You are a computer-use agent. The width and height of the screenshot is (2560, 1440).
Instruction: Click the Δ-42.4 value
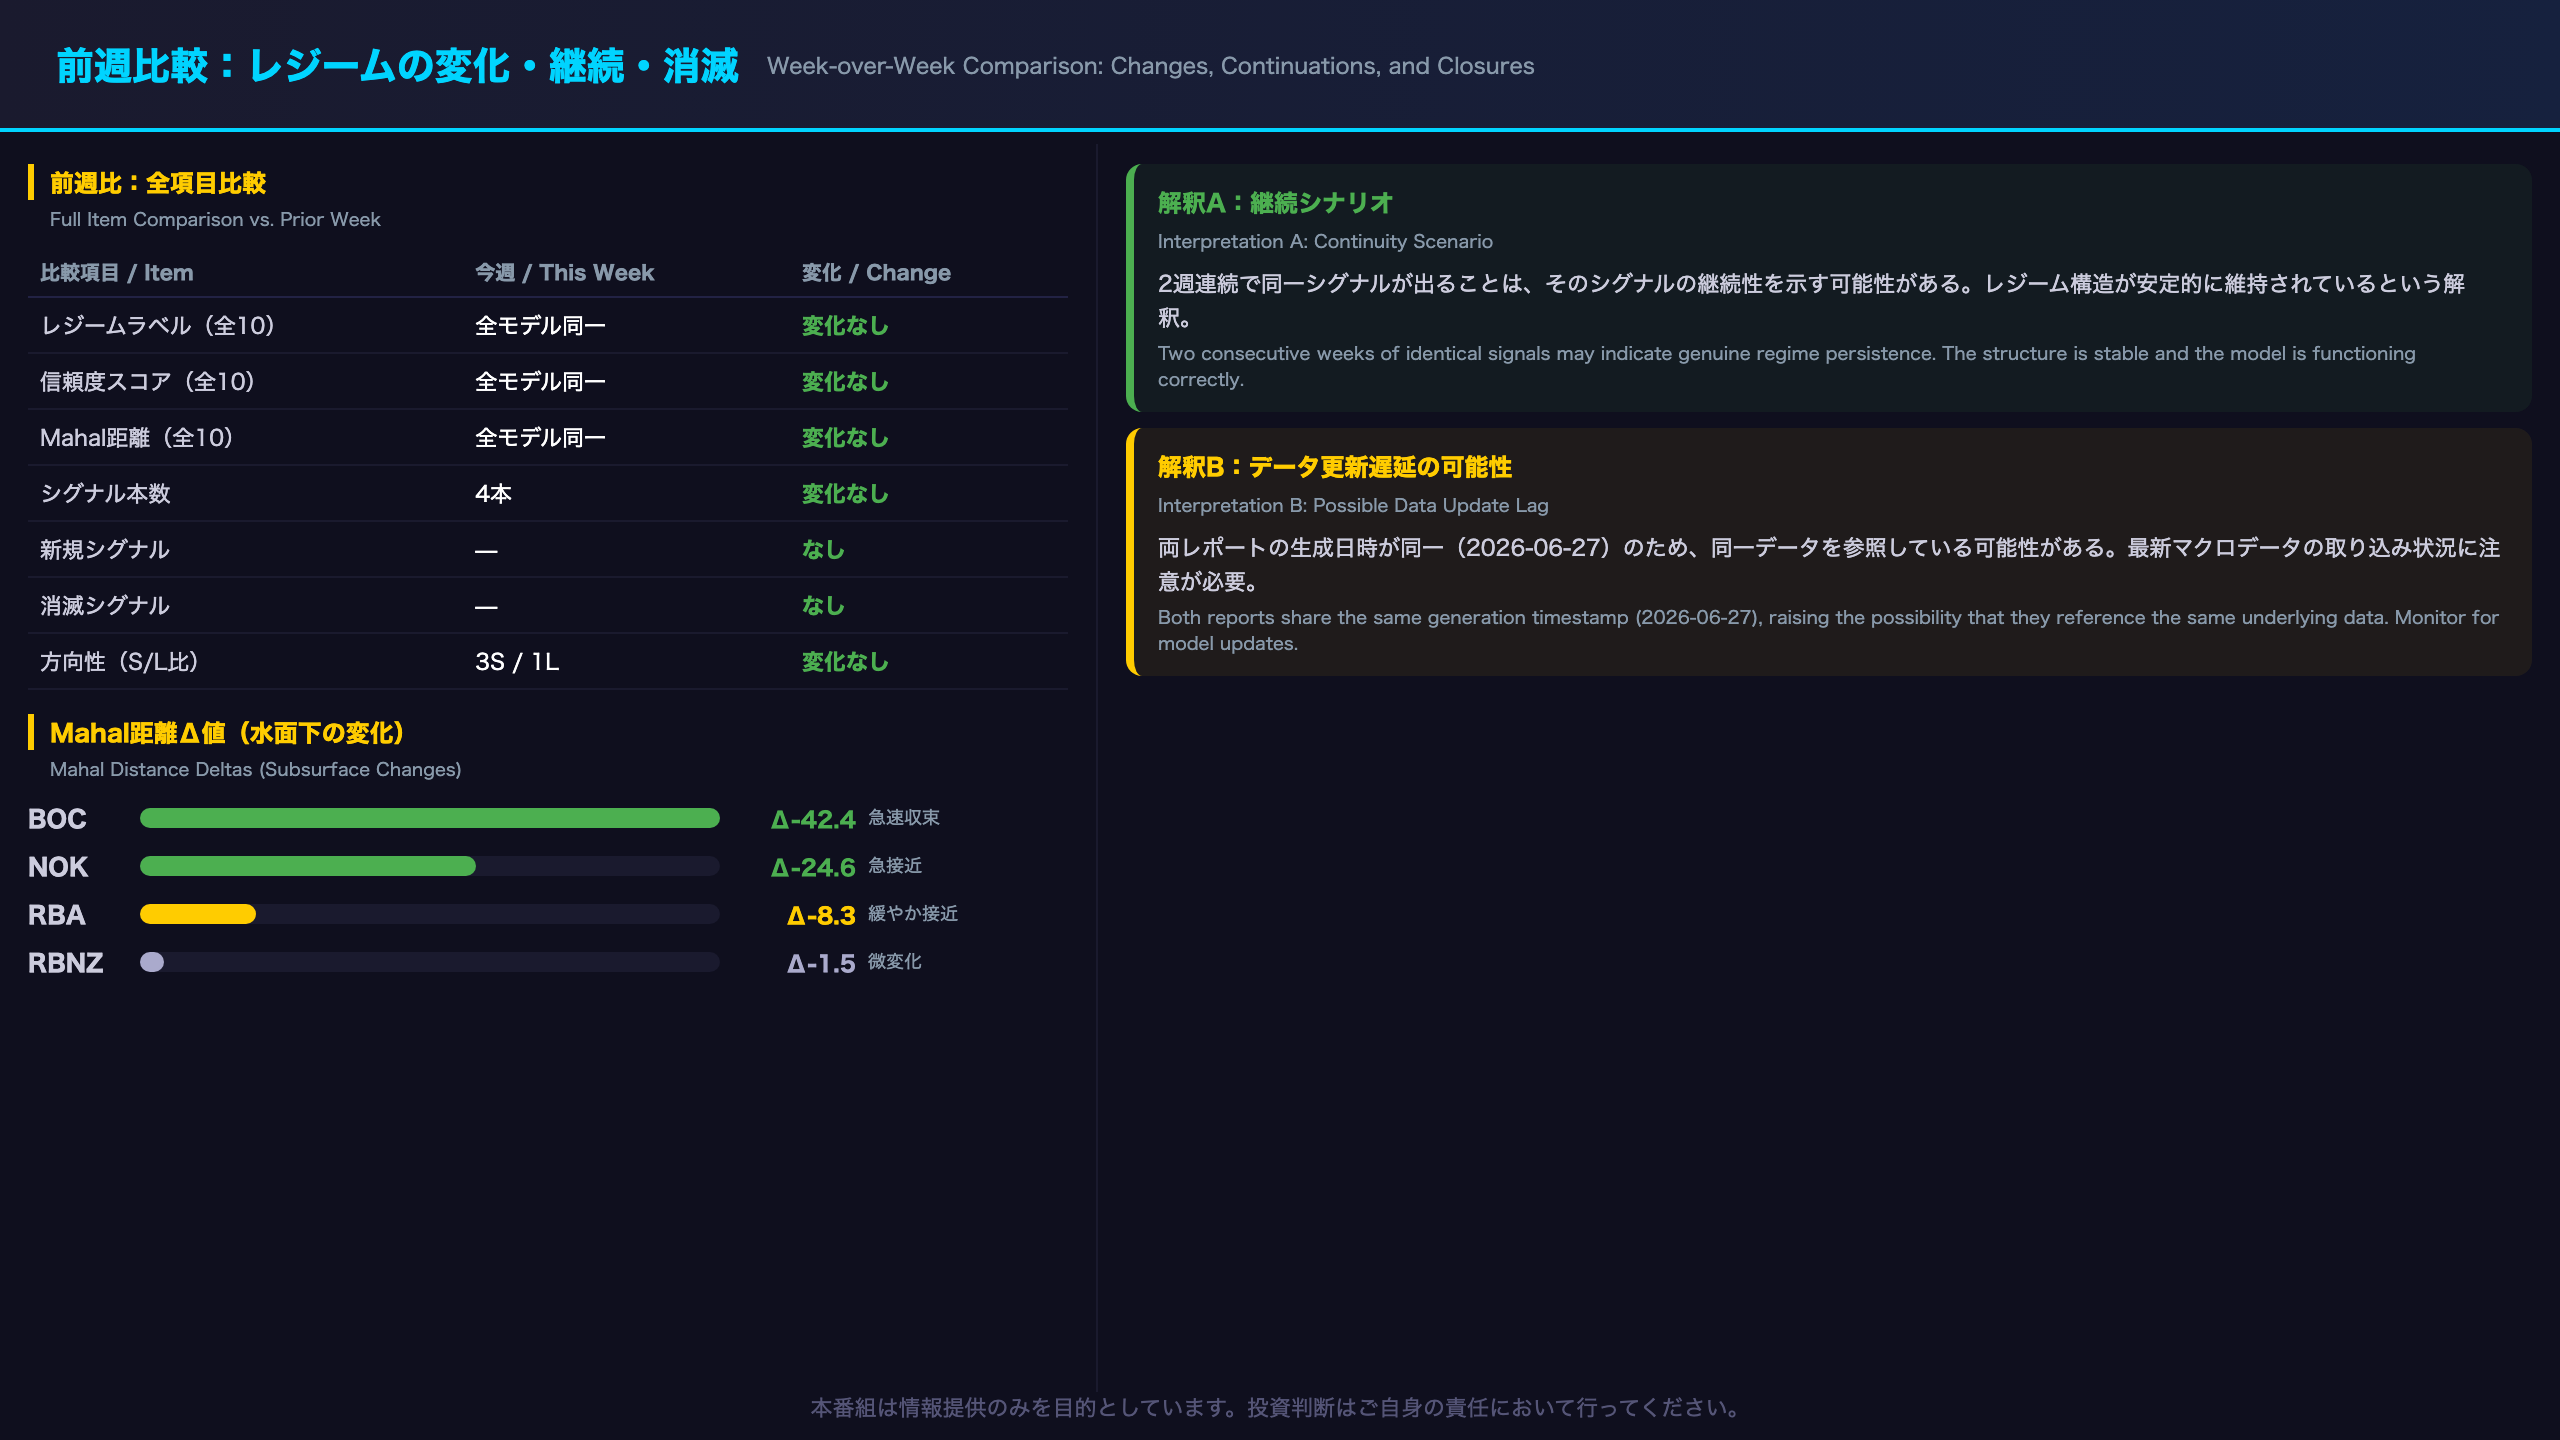[813, 819]
